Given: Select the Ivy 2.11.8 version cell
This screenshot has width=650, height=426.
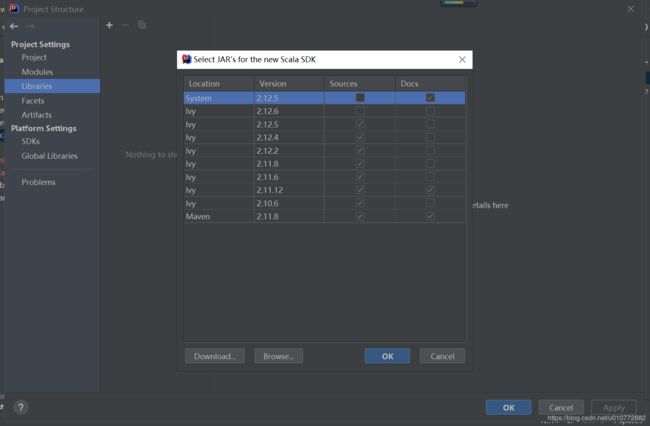Looking at the screenshot, I should click(289, 164).
